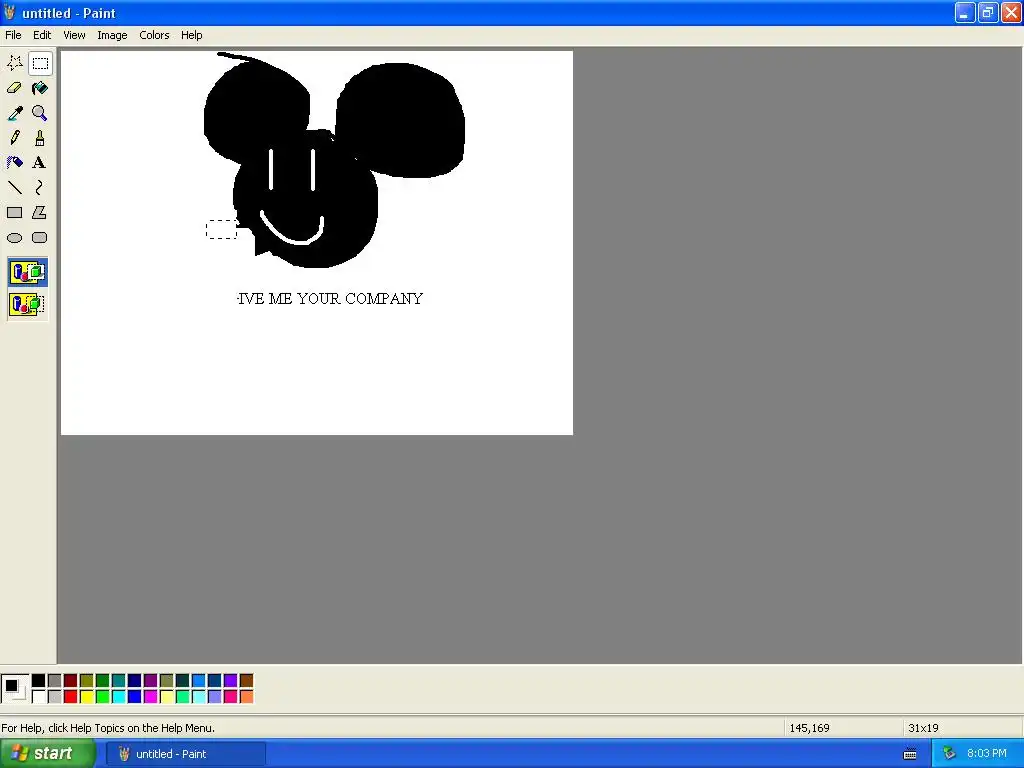Pick the Fill With Color bucket tool
The height and width of the screenshot is (768, 1024).
click(40, 88)
